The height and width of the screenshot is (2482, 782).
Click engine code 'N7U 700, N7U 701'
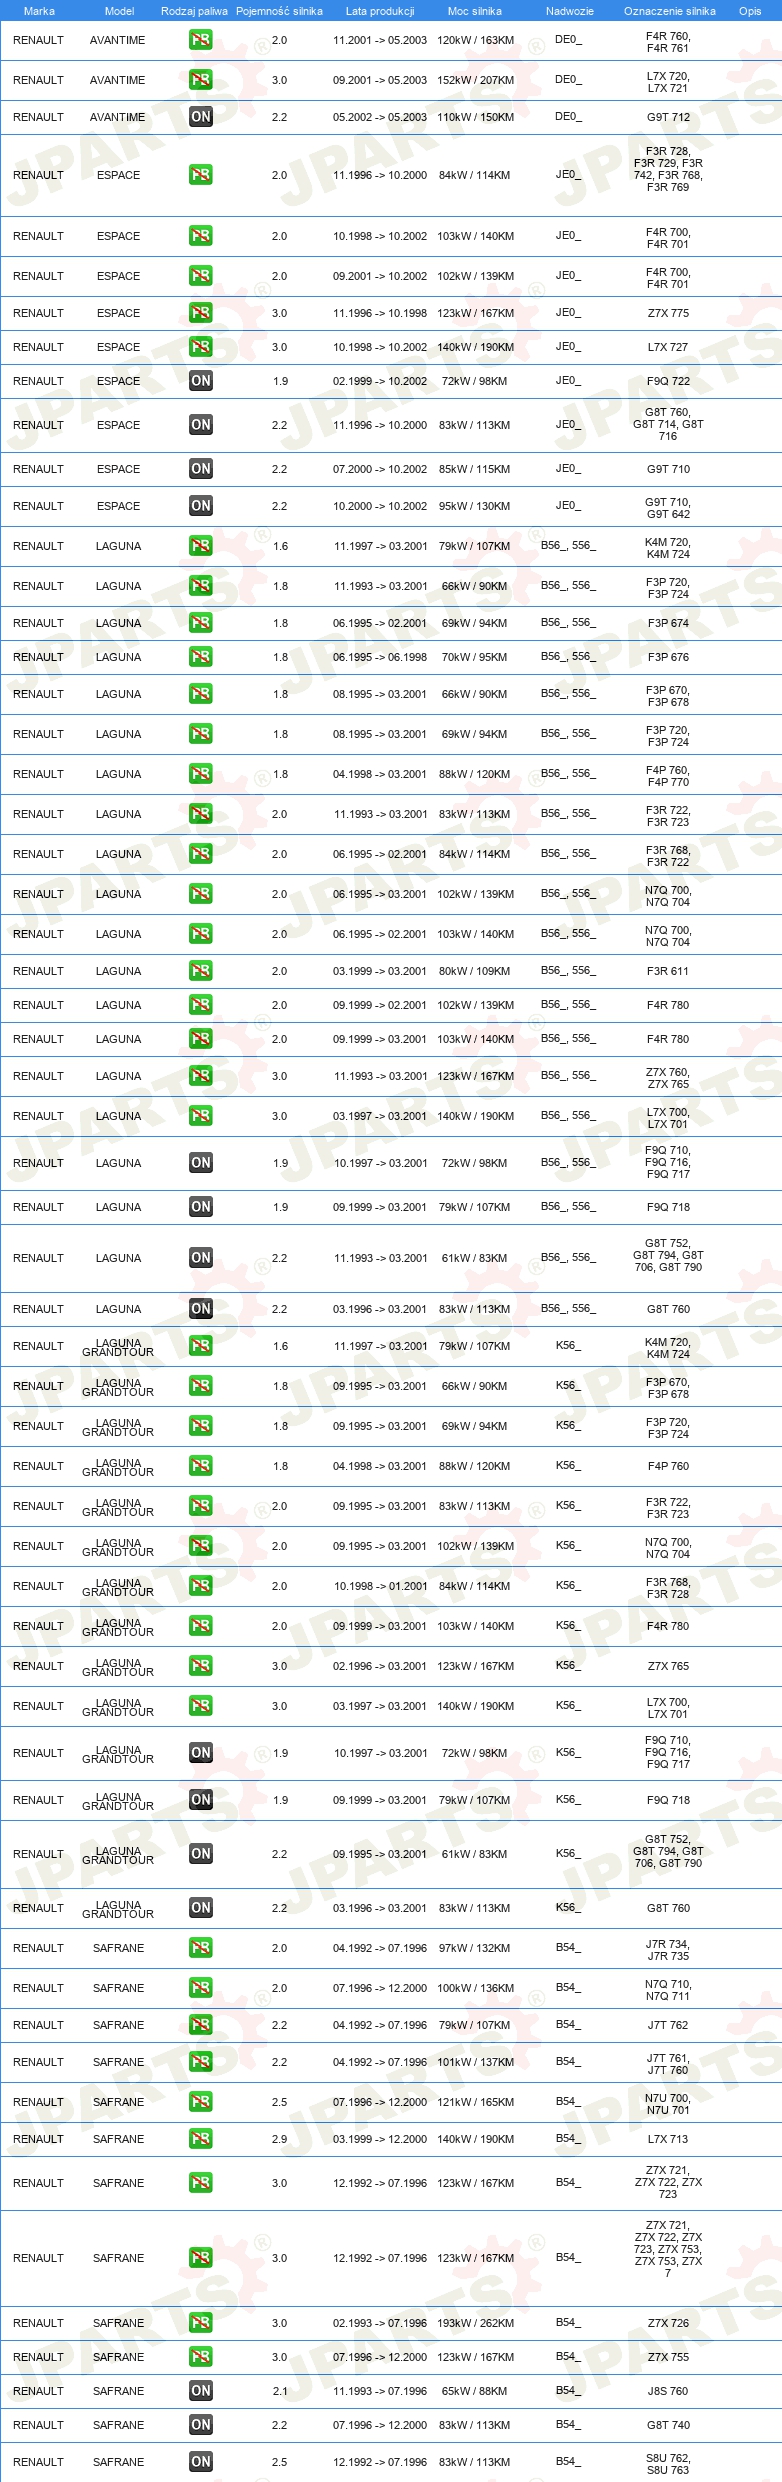tap(668, 2102)
